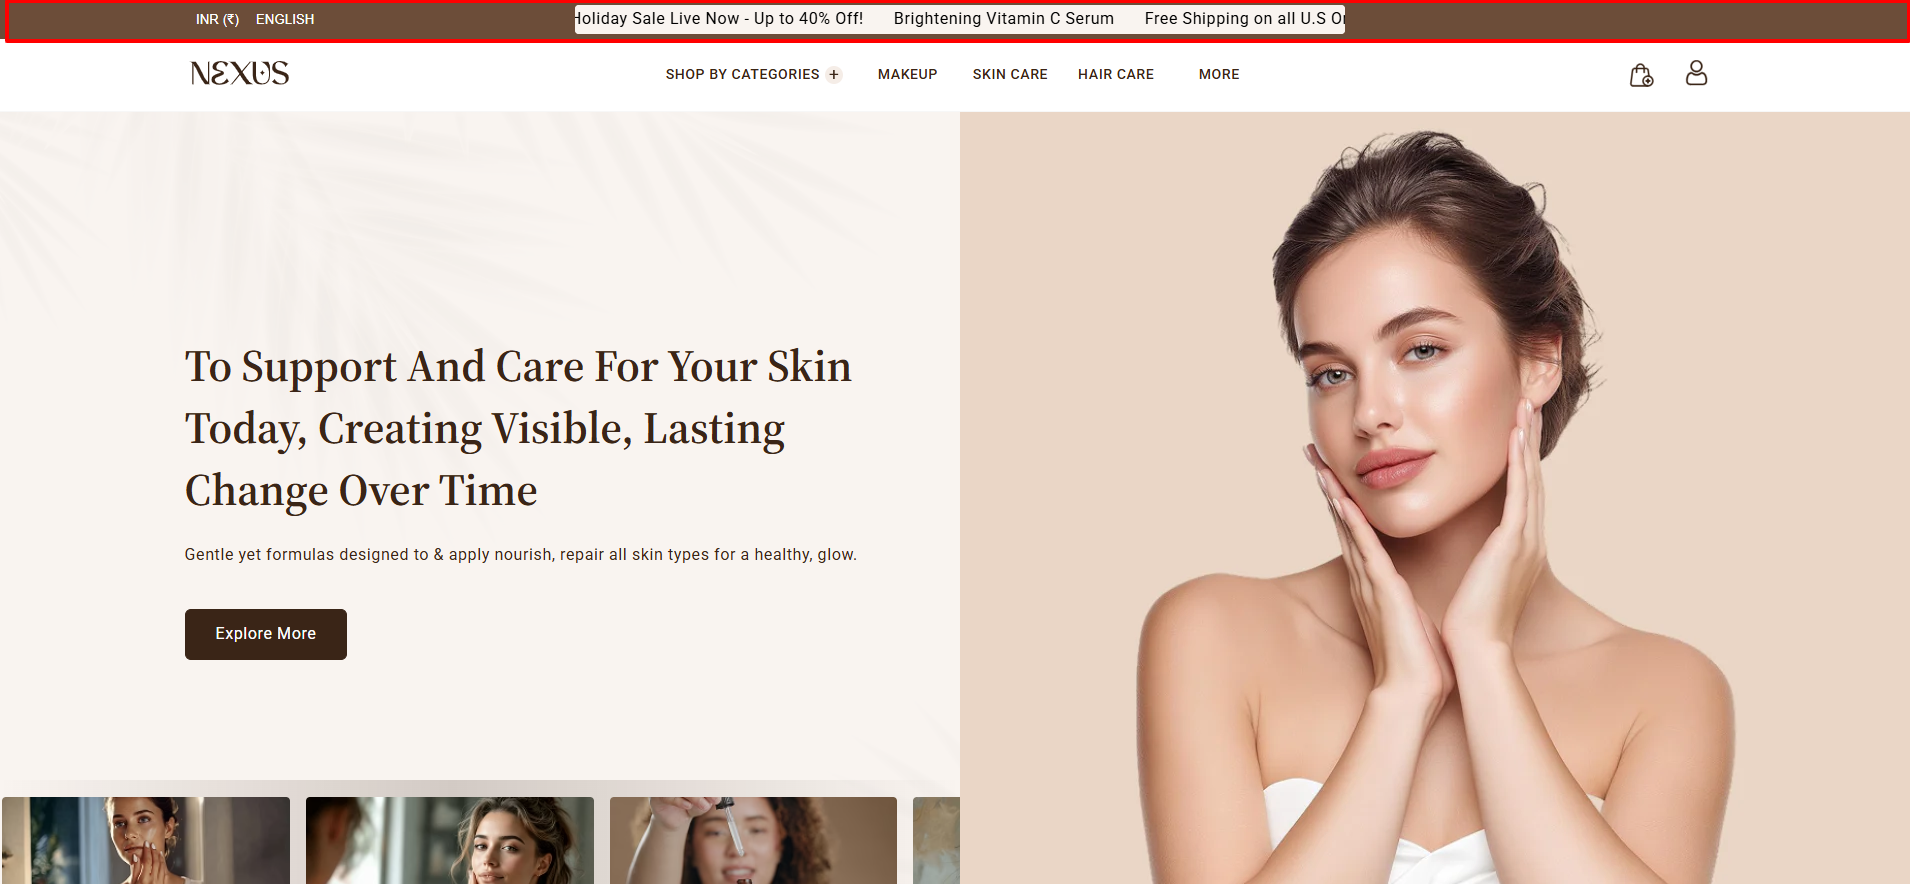Expand Shop By Categories plus icon

pos(834,75)
